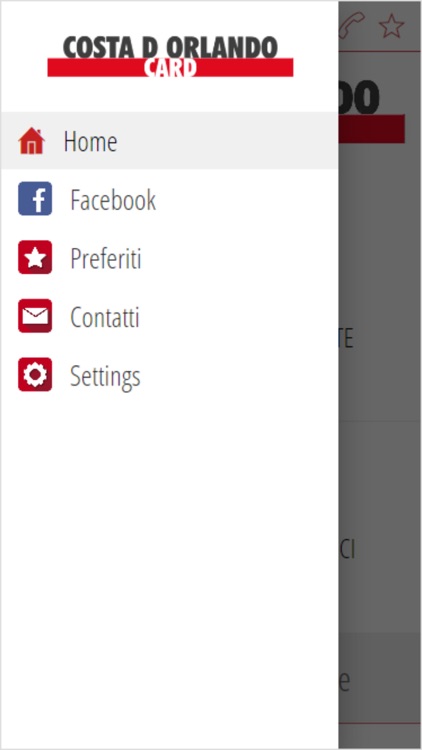Tap the blue Facebook logo icon

(x=35, y=199)
